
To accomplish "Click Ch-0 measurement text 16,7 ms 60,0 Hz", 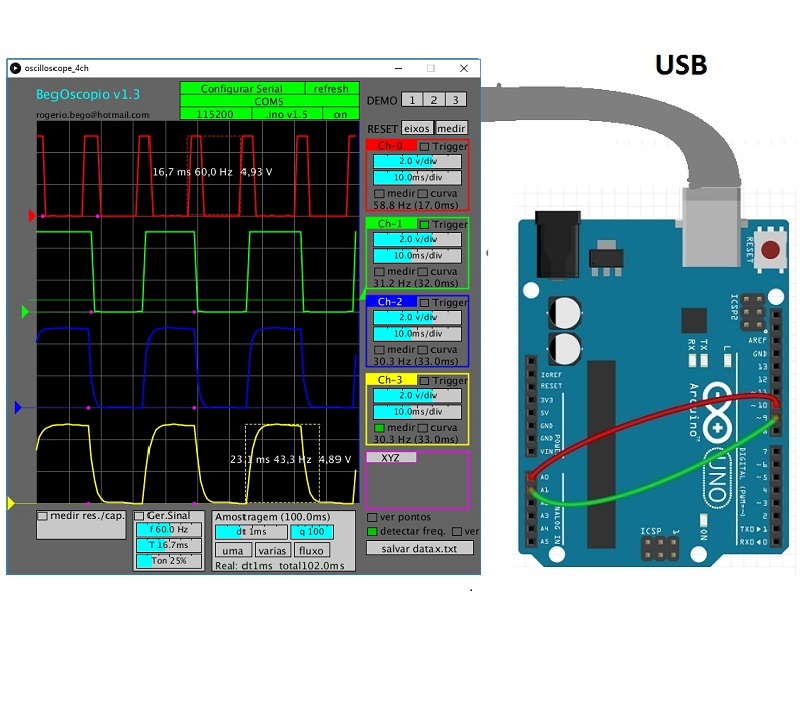I will coord(192,172).
